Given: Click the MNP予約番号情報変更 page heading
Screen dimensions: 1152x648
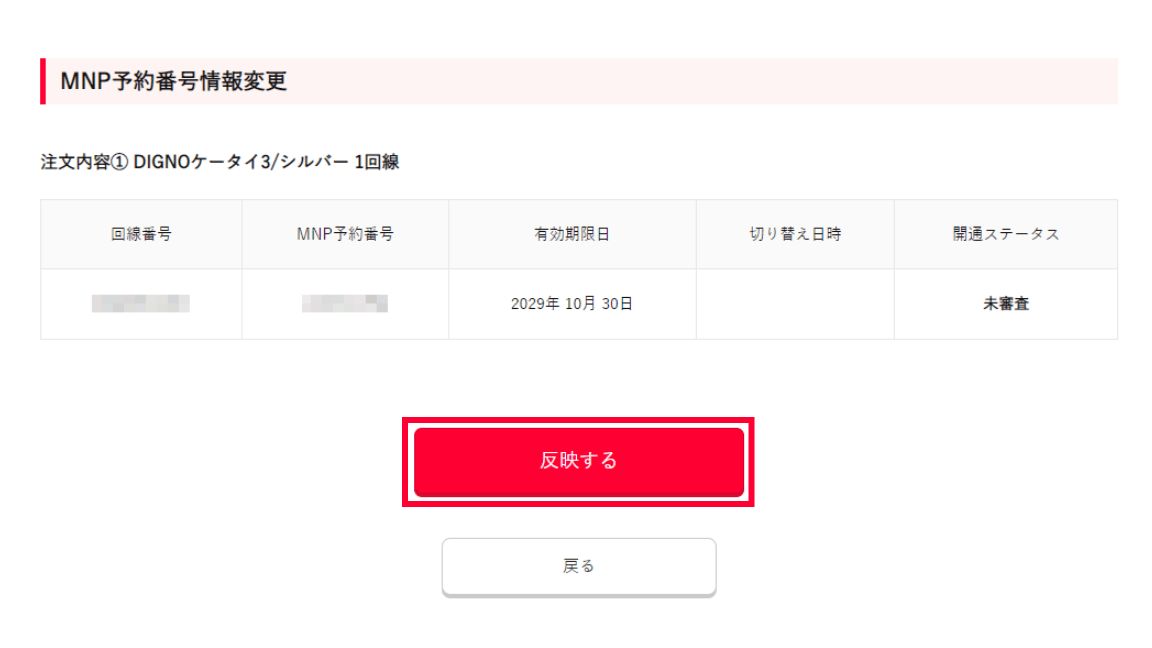Looking at the screenshot, I should [174, 82].
